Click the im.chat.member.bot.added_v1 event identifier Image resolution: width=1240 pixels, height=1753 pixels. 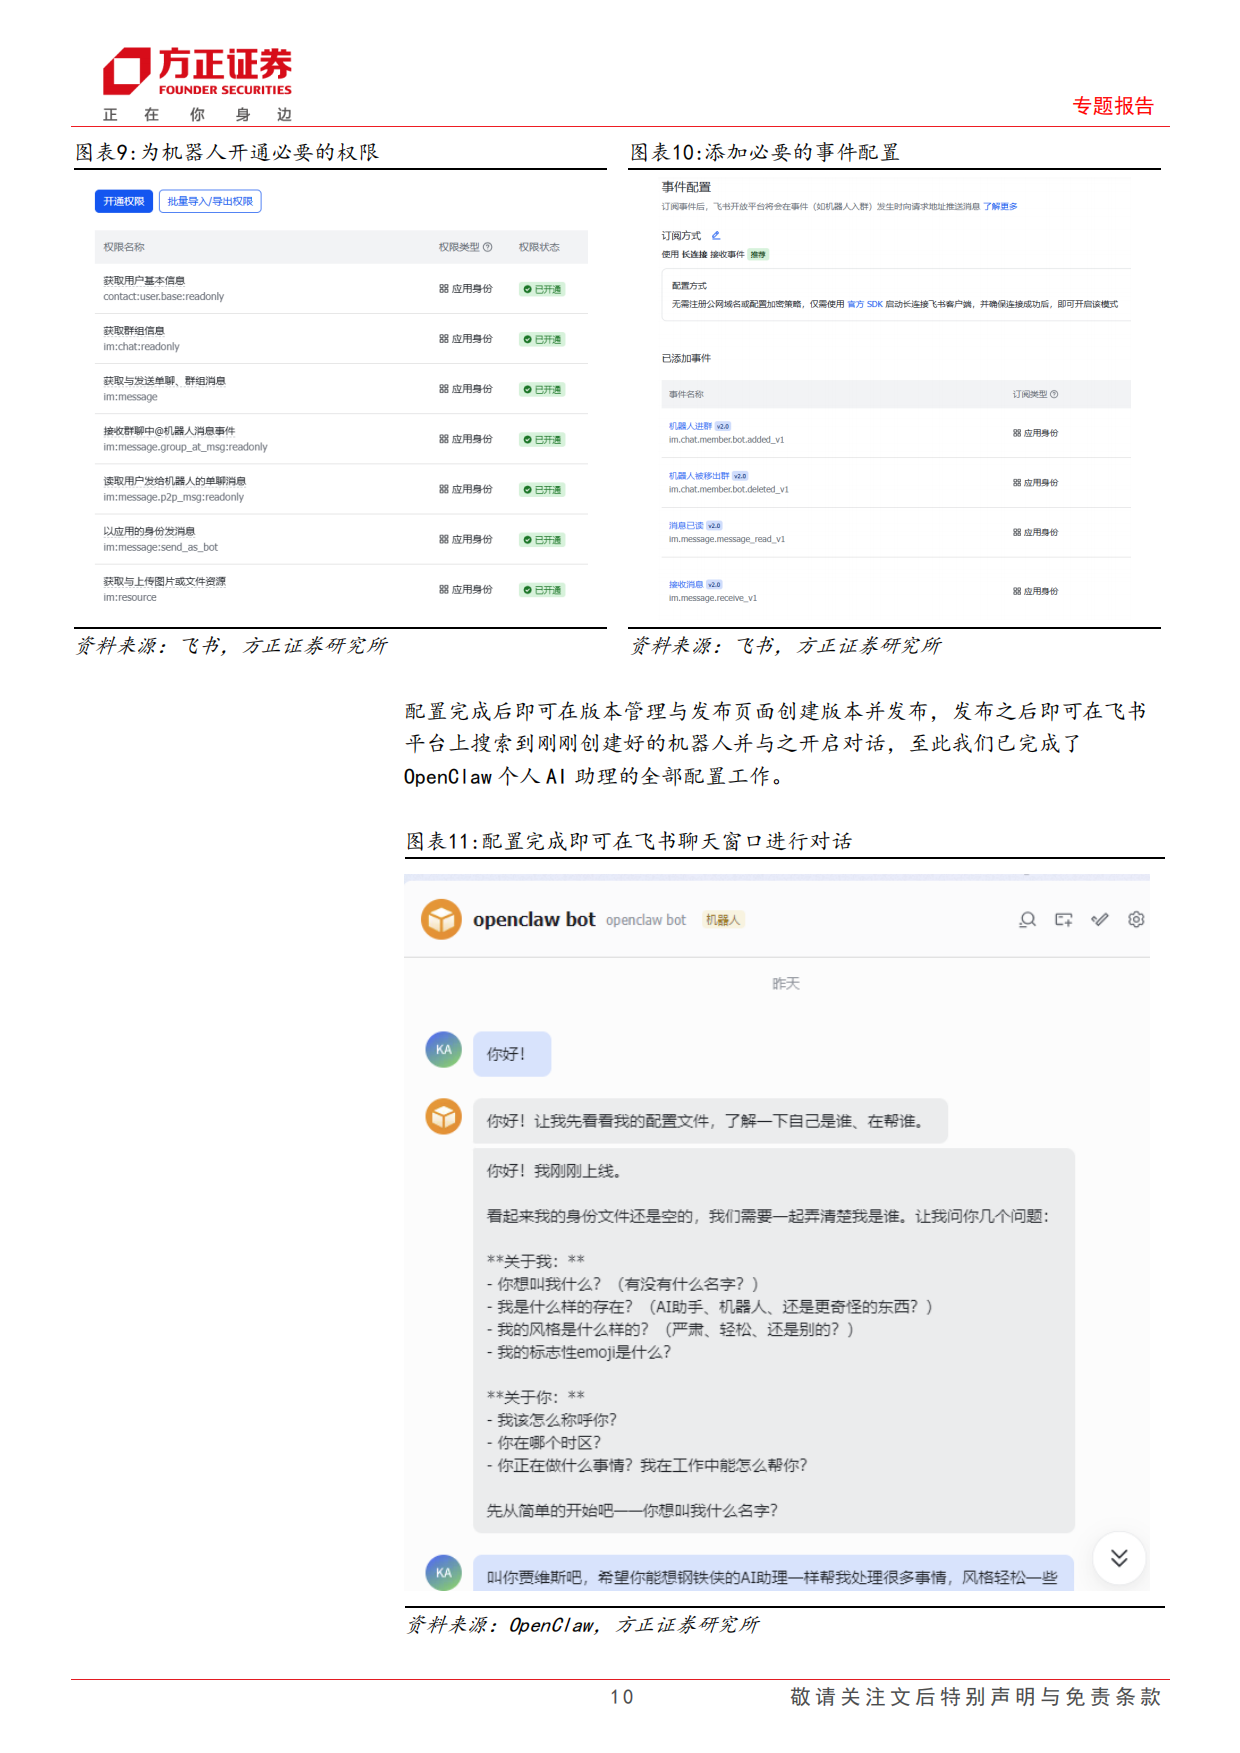click(x=726, y=440)
